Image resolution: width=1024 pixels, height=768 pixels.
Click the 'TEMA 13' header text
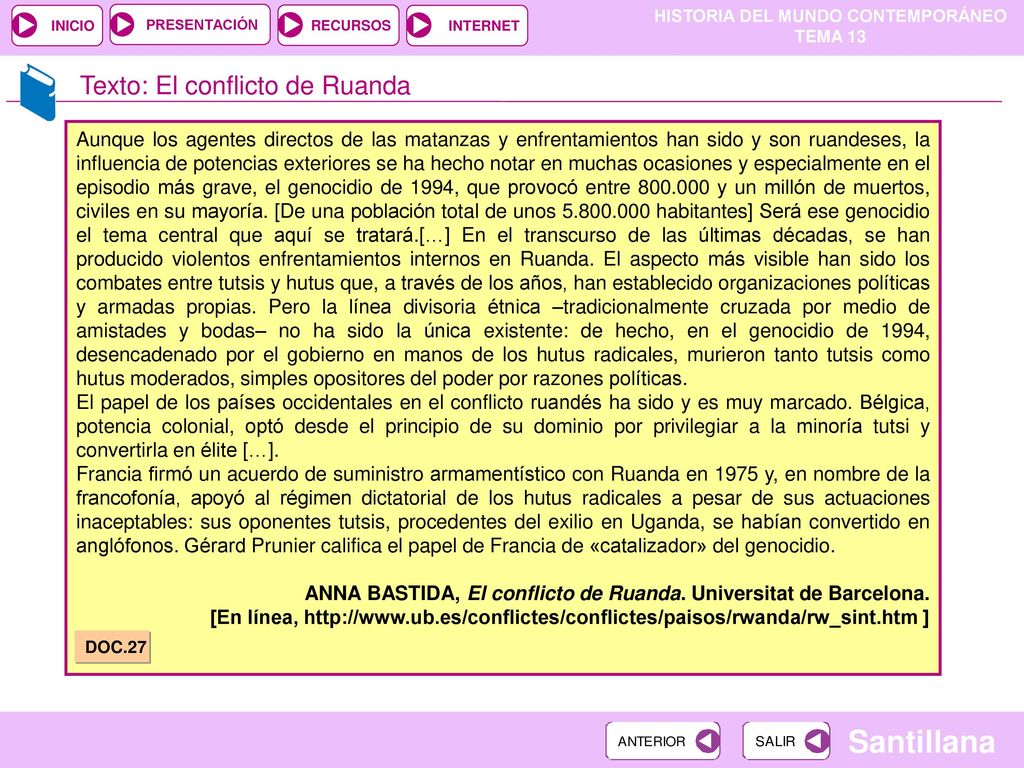point(830,37)
